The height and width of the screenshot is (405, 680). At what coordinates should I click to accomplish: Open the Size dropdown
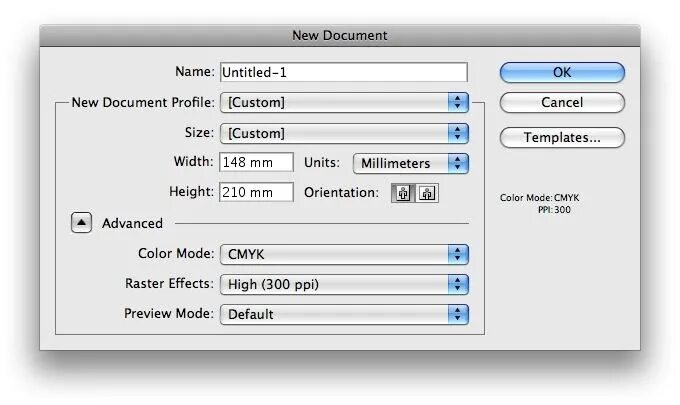coord(344,133)
